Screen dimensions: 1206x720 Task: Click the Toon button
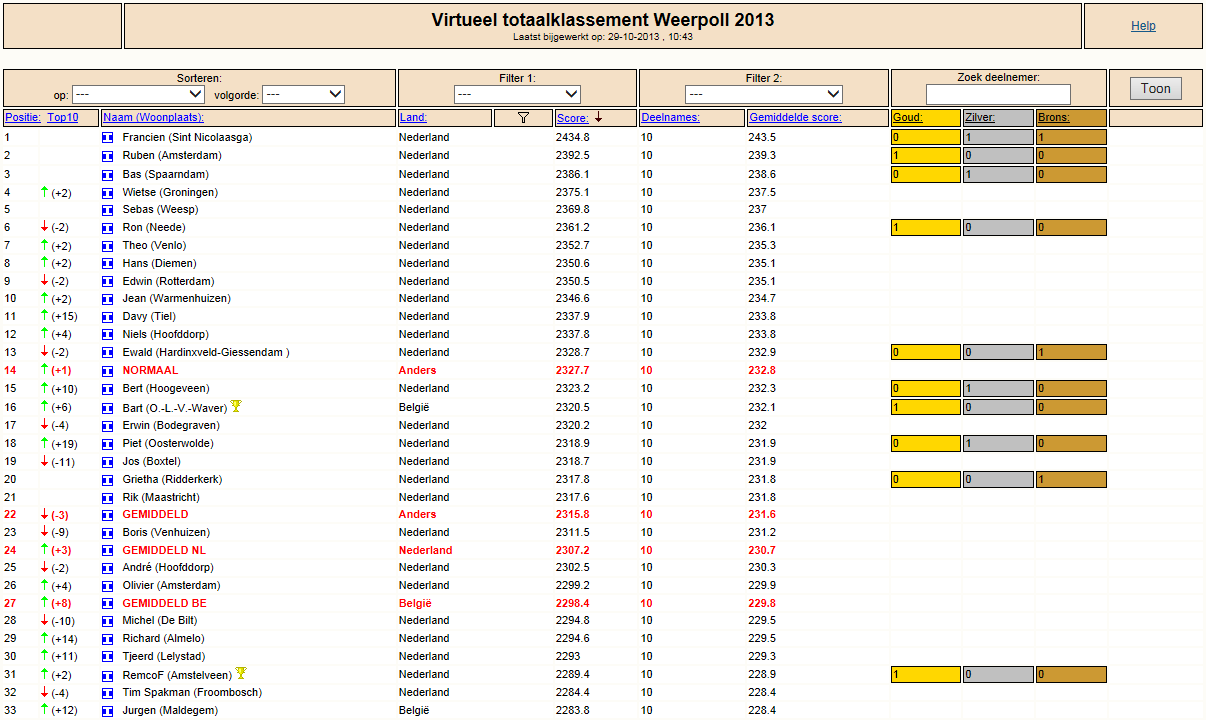[1156, 88]
